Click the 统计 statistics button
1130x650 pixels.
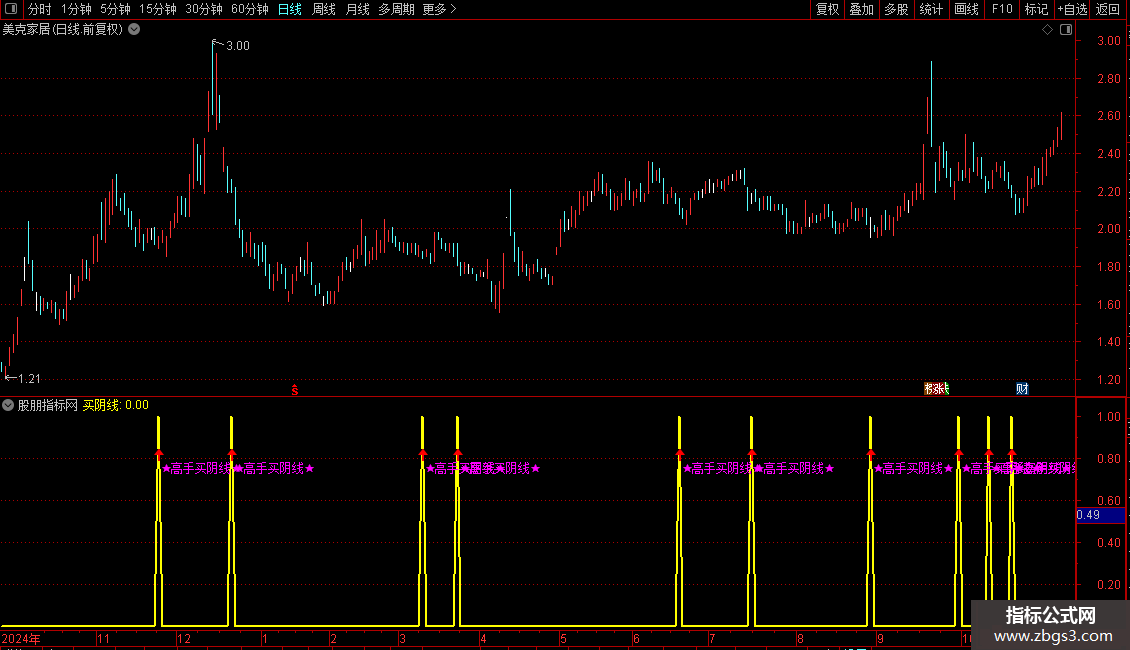(931, 9)
